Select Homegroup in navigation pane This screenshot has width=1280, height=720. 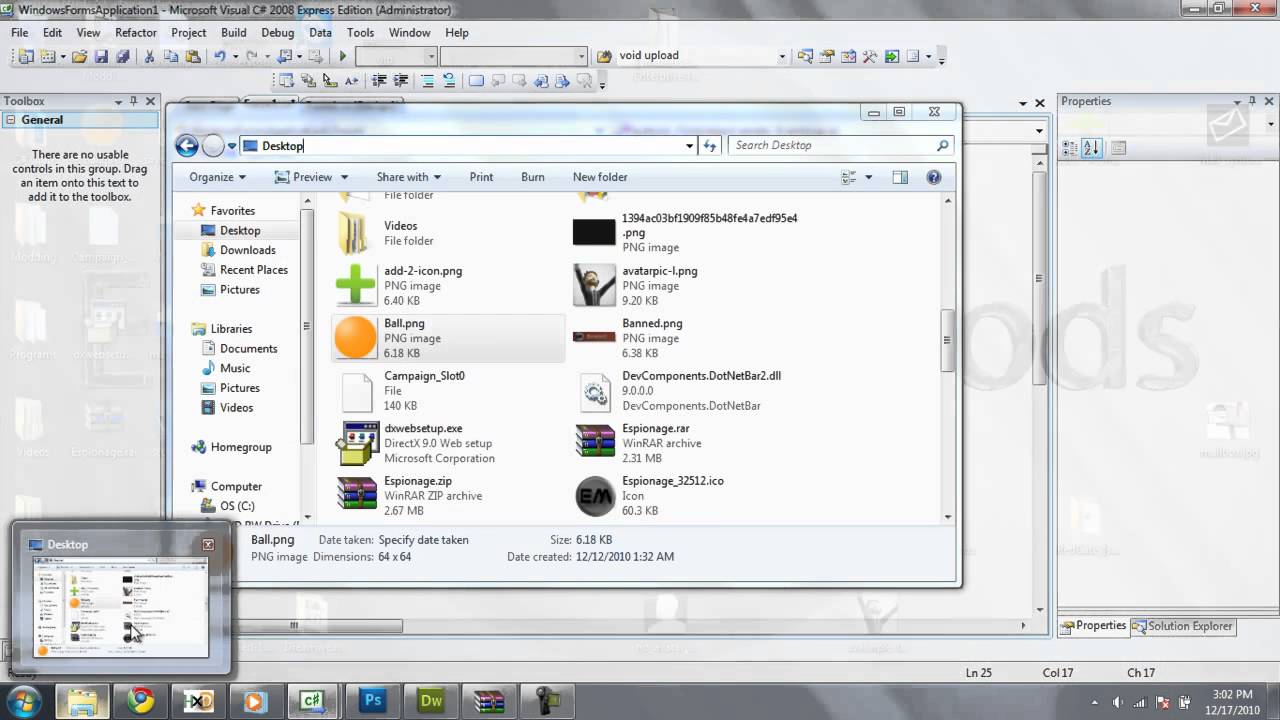[241, 447]
